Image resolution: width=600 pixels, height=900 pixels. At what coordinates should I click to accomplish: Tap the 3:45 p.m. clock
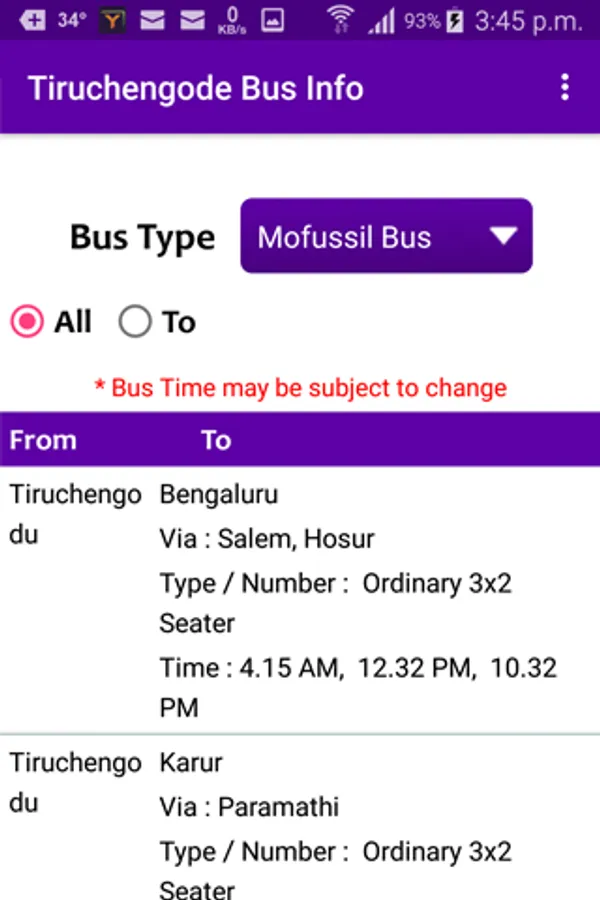click(x=529, y=21)
